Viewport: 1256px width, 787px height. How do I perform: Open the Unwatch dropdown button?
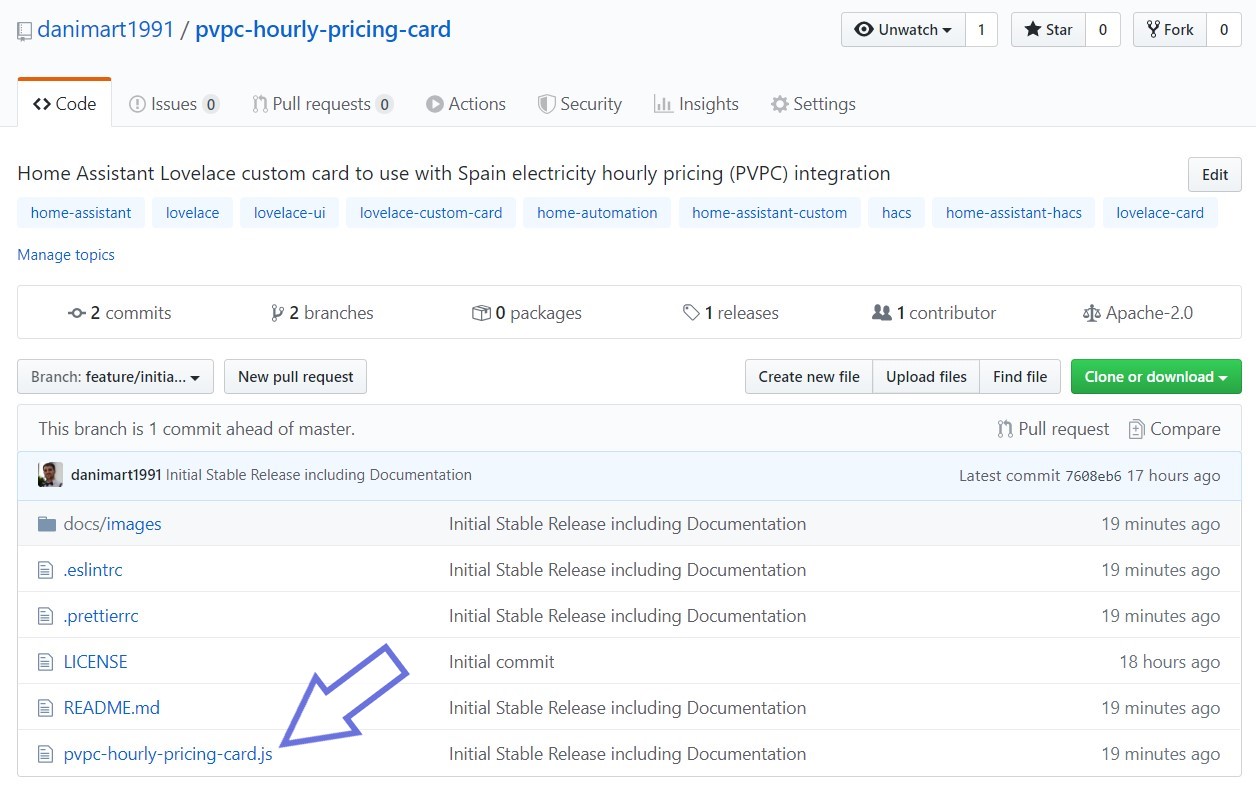click(903, 30)
